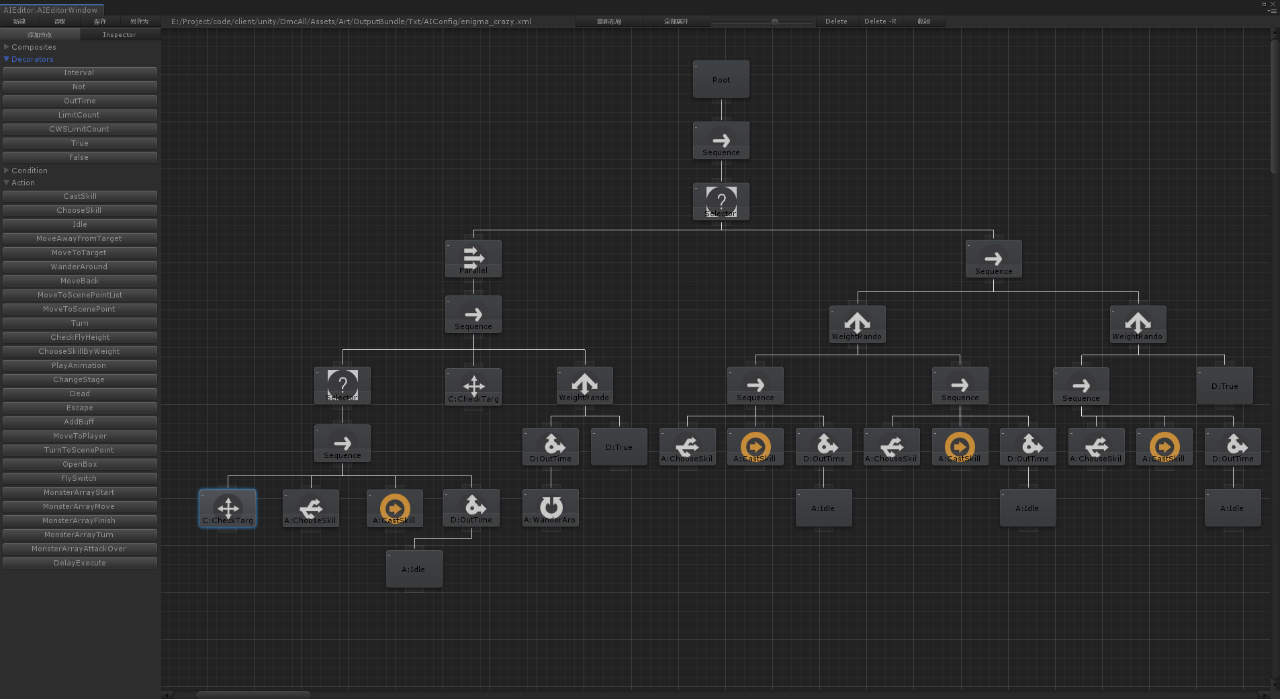Screen dimensions: 1280x699
Task: Click the CastSkill action button in the palette
Action: [x=79, y=196]
